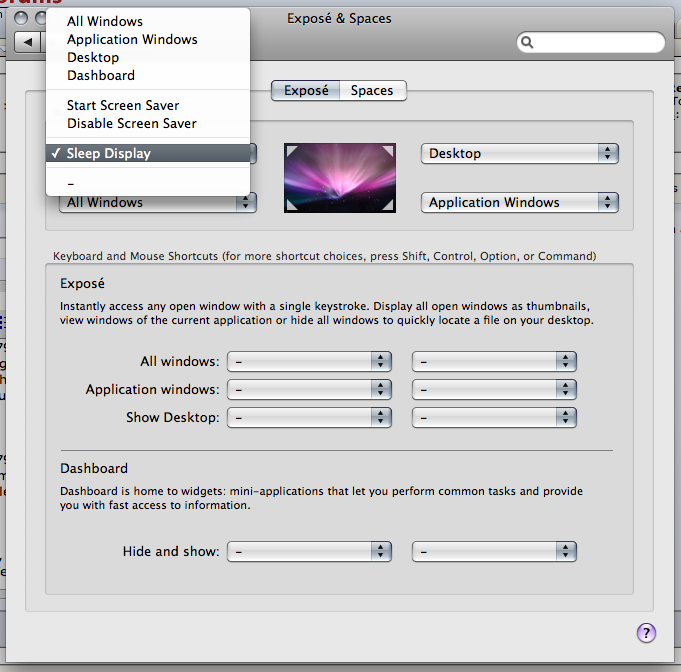Open second Hide and show dropdown
681x672 pixels.
coord(494,552)
